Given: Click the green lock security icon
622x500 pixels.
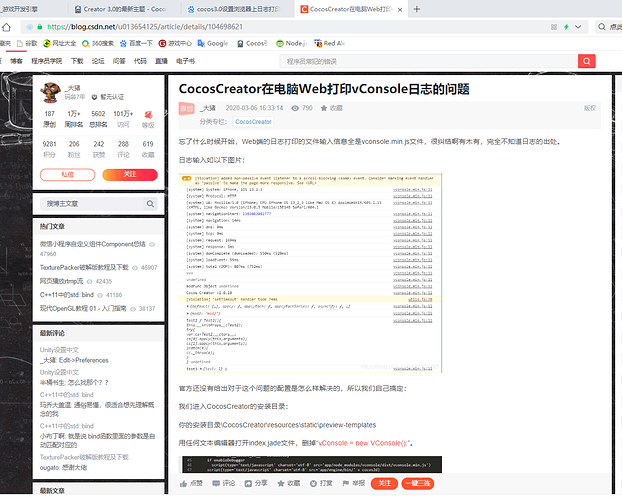Looking at the screenshot, I should point(40,27).
